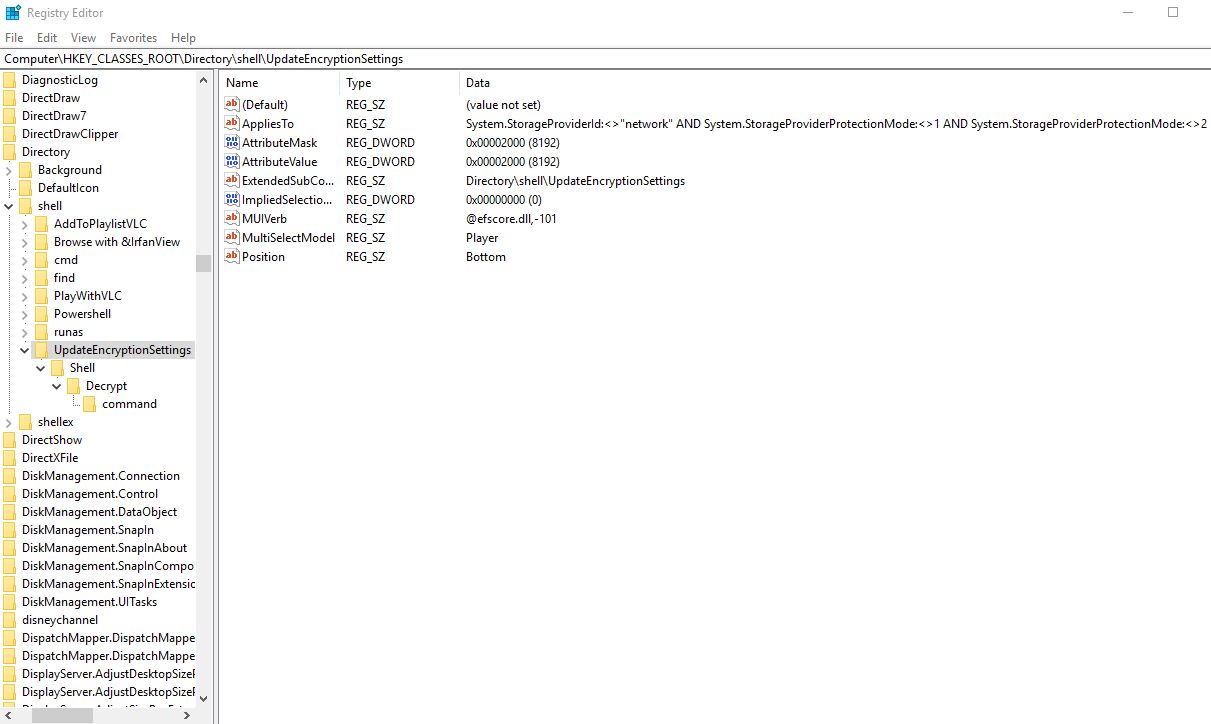The height and width of the screenshot is (724, 1211).
Task: Collapse the UpdateEncryptionSettings key
Action: coord(24,350)
